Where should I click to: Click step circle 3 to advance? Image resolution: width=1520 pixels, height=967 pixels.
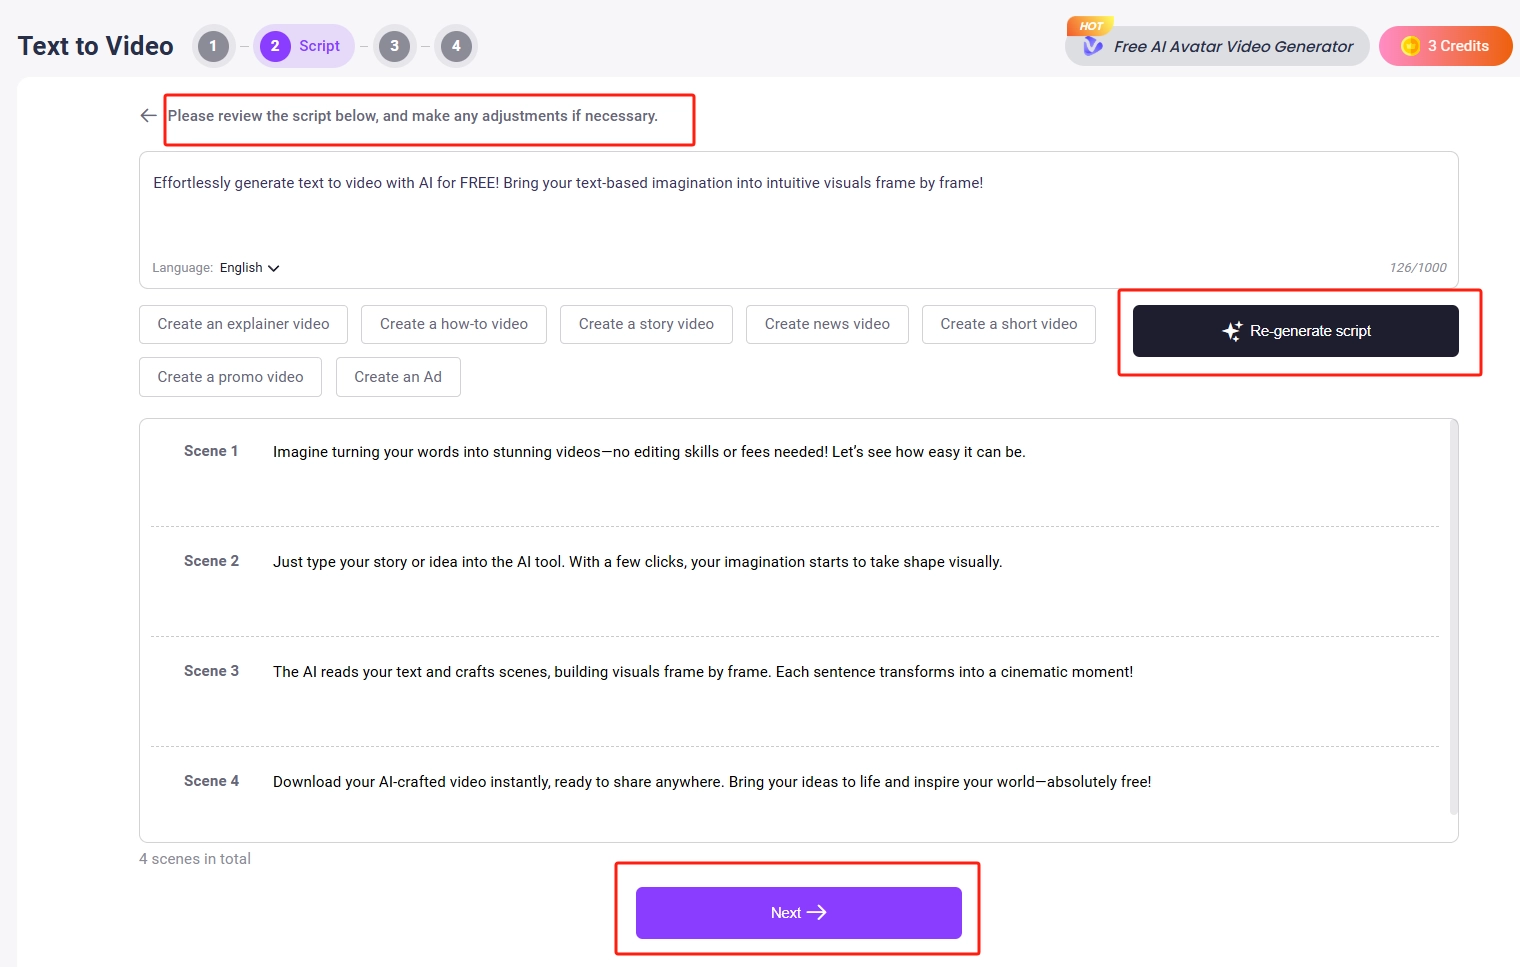pyautogui.click(x=394, y=45)
